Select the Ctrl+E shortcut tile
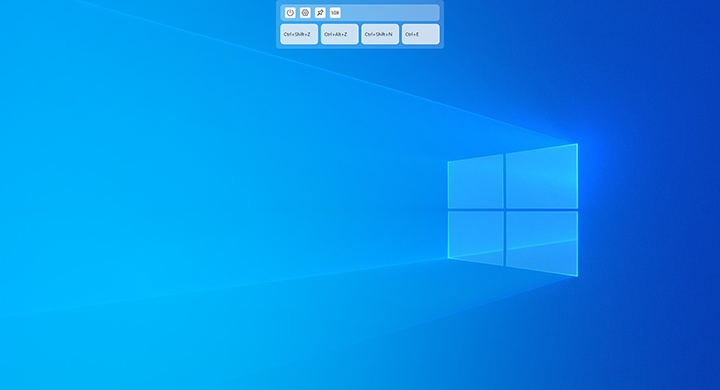The width and height of the screenshot is (720, 390). pos(420,34)
